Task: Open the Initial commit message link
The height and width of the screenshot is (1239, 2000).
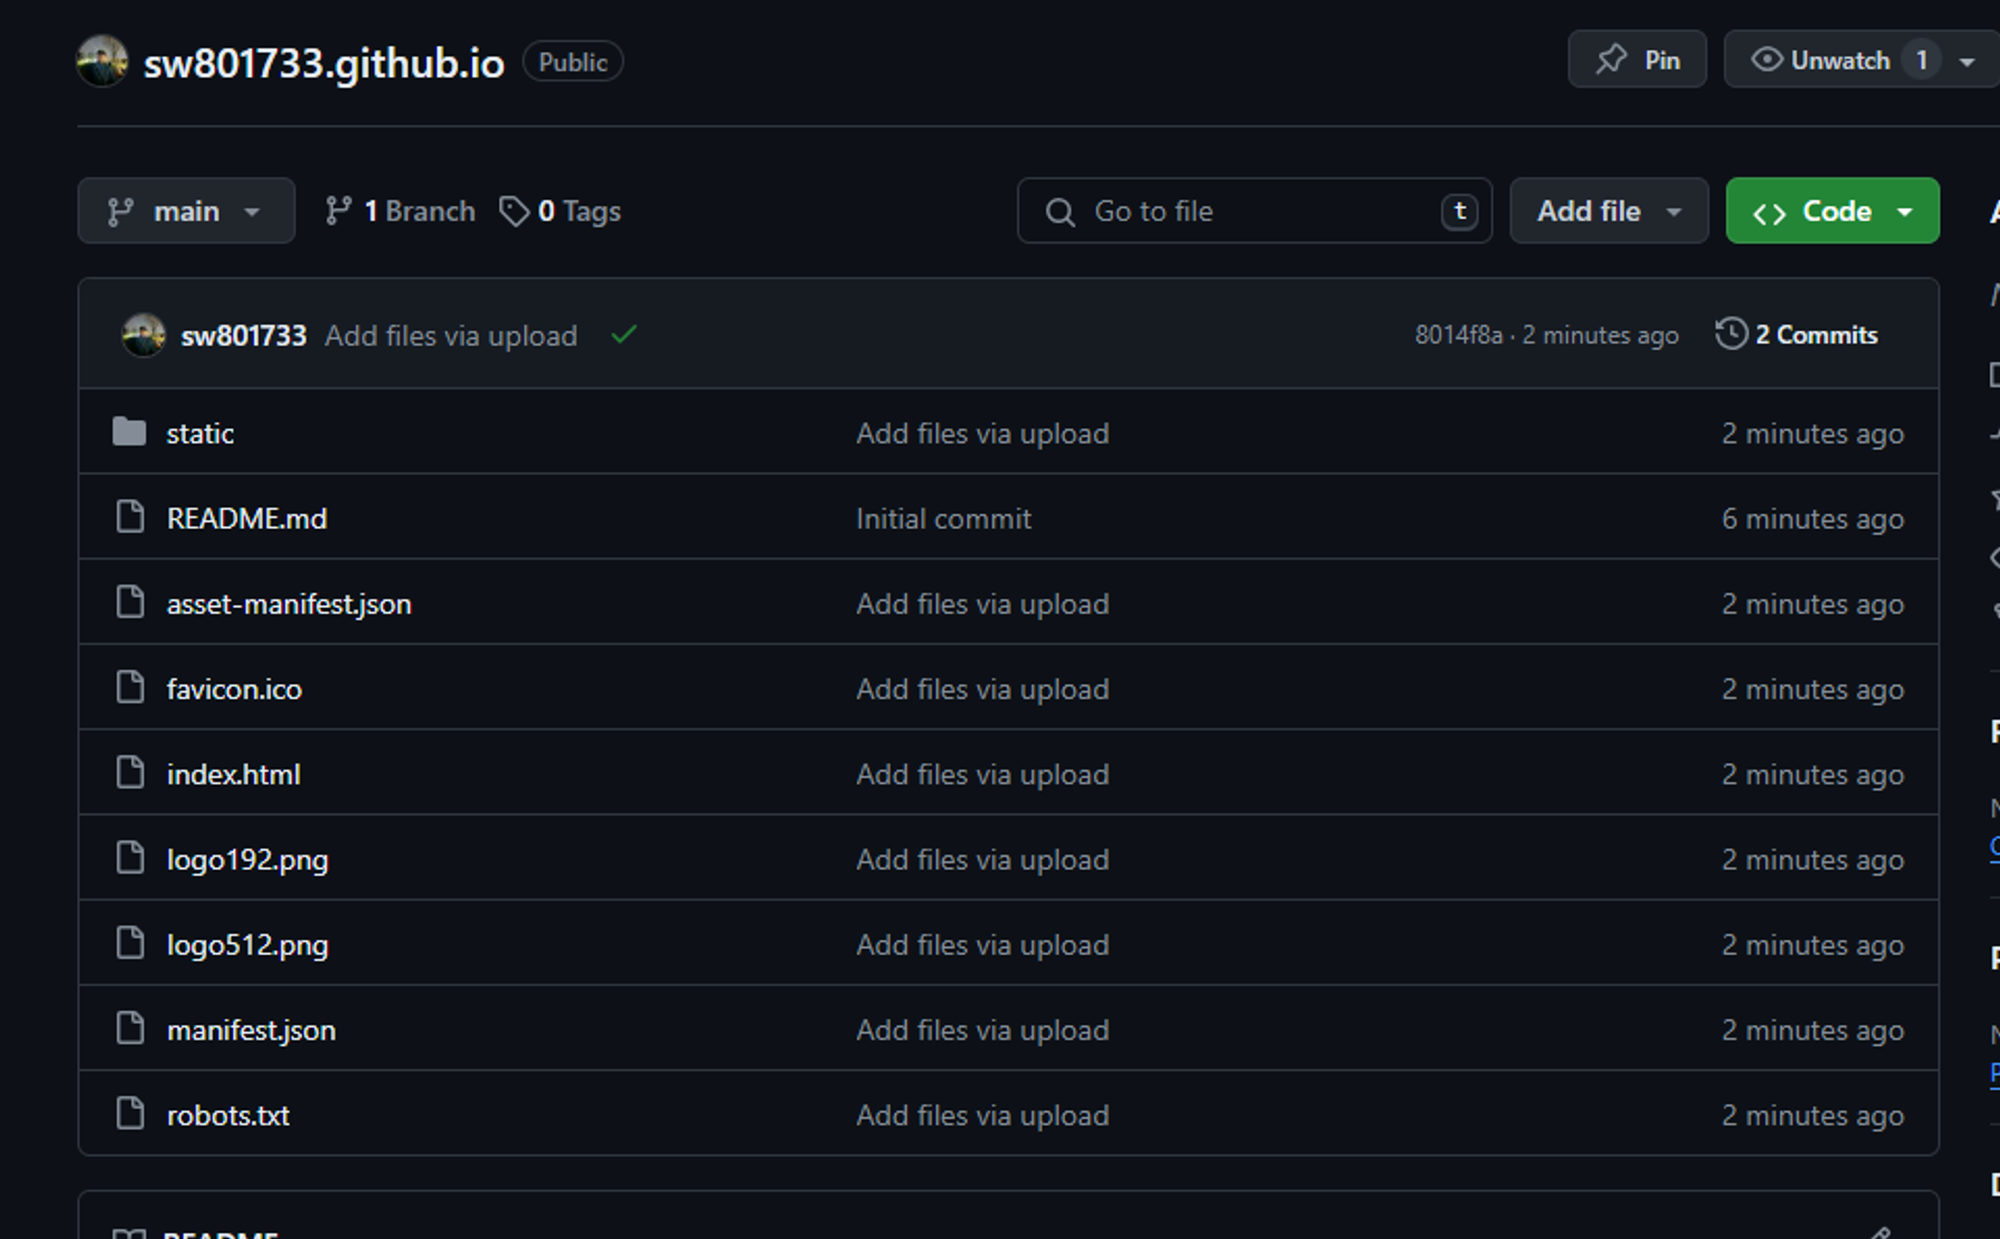Action: pyautogui.click(x=943, y=518)
